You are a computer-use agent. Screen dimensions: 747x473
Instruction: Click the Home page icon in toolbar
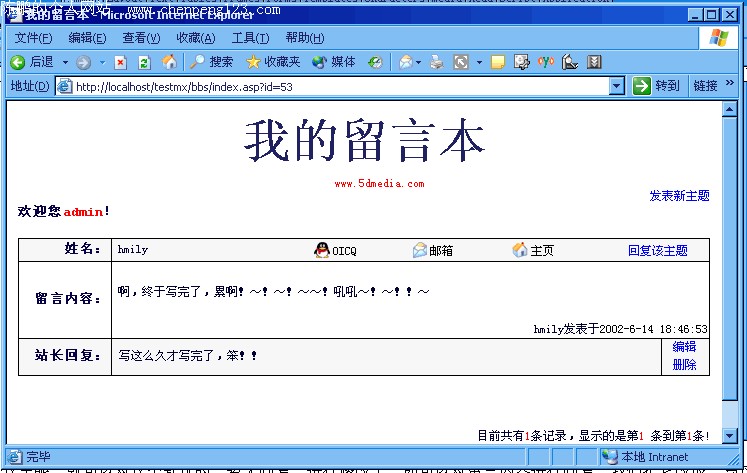click(169, 62)
